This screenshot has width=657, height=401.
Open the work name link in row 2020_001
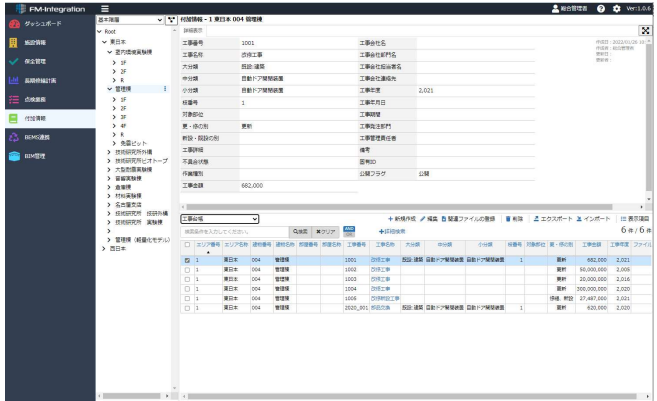click(x=380, y=308)
